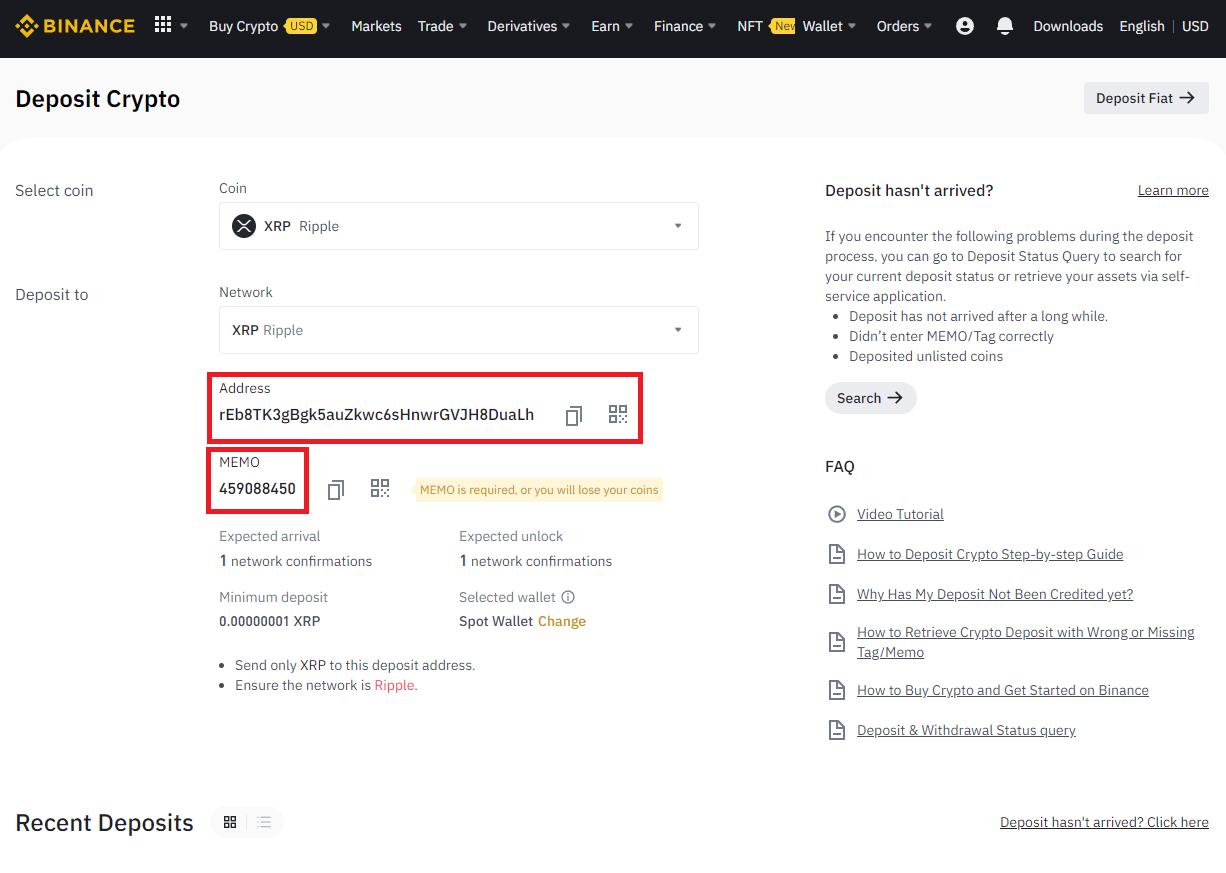Screen dimensions: 1226x873
Task: Open How to Retrieve Crypto Deposit link
Action: pyautogui.click(x=1026, y=642)
